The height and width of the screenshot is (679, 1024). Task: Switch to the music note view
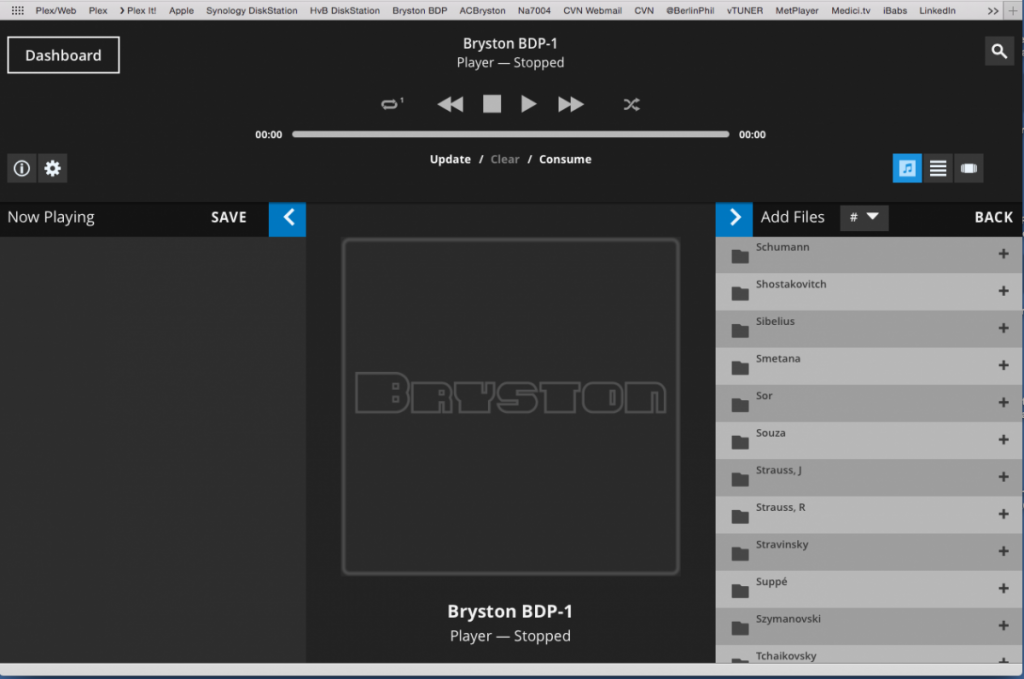point(907,168)
